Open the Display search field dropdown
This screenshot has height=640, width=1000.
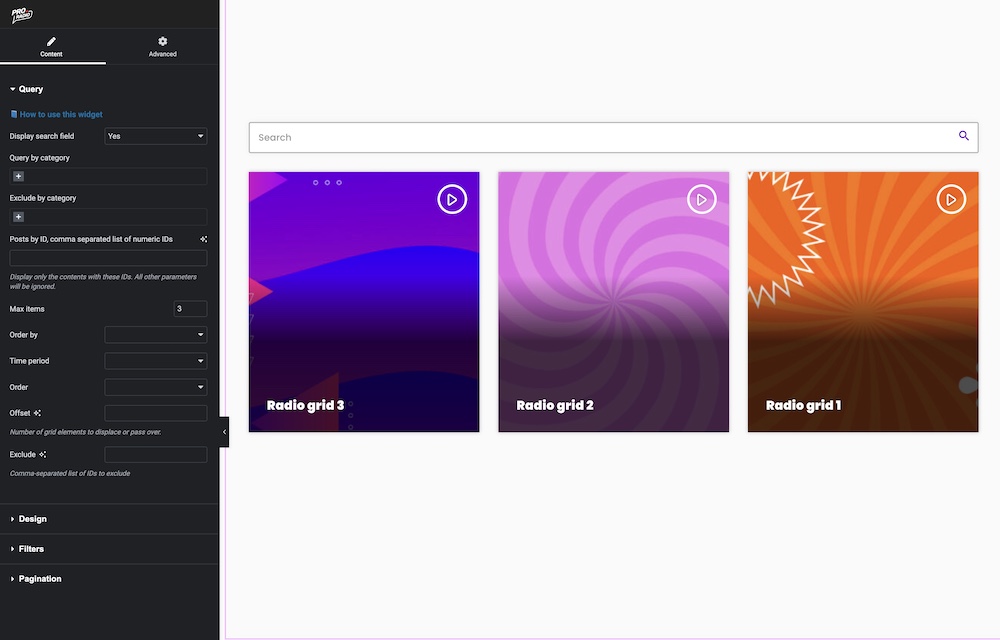(155, 136)
